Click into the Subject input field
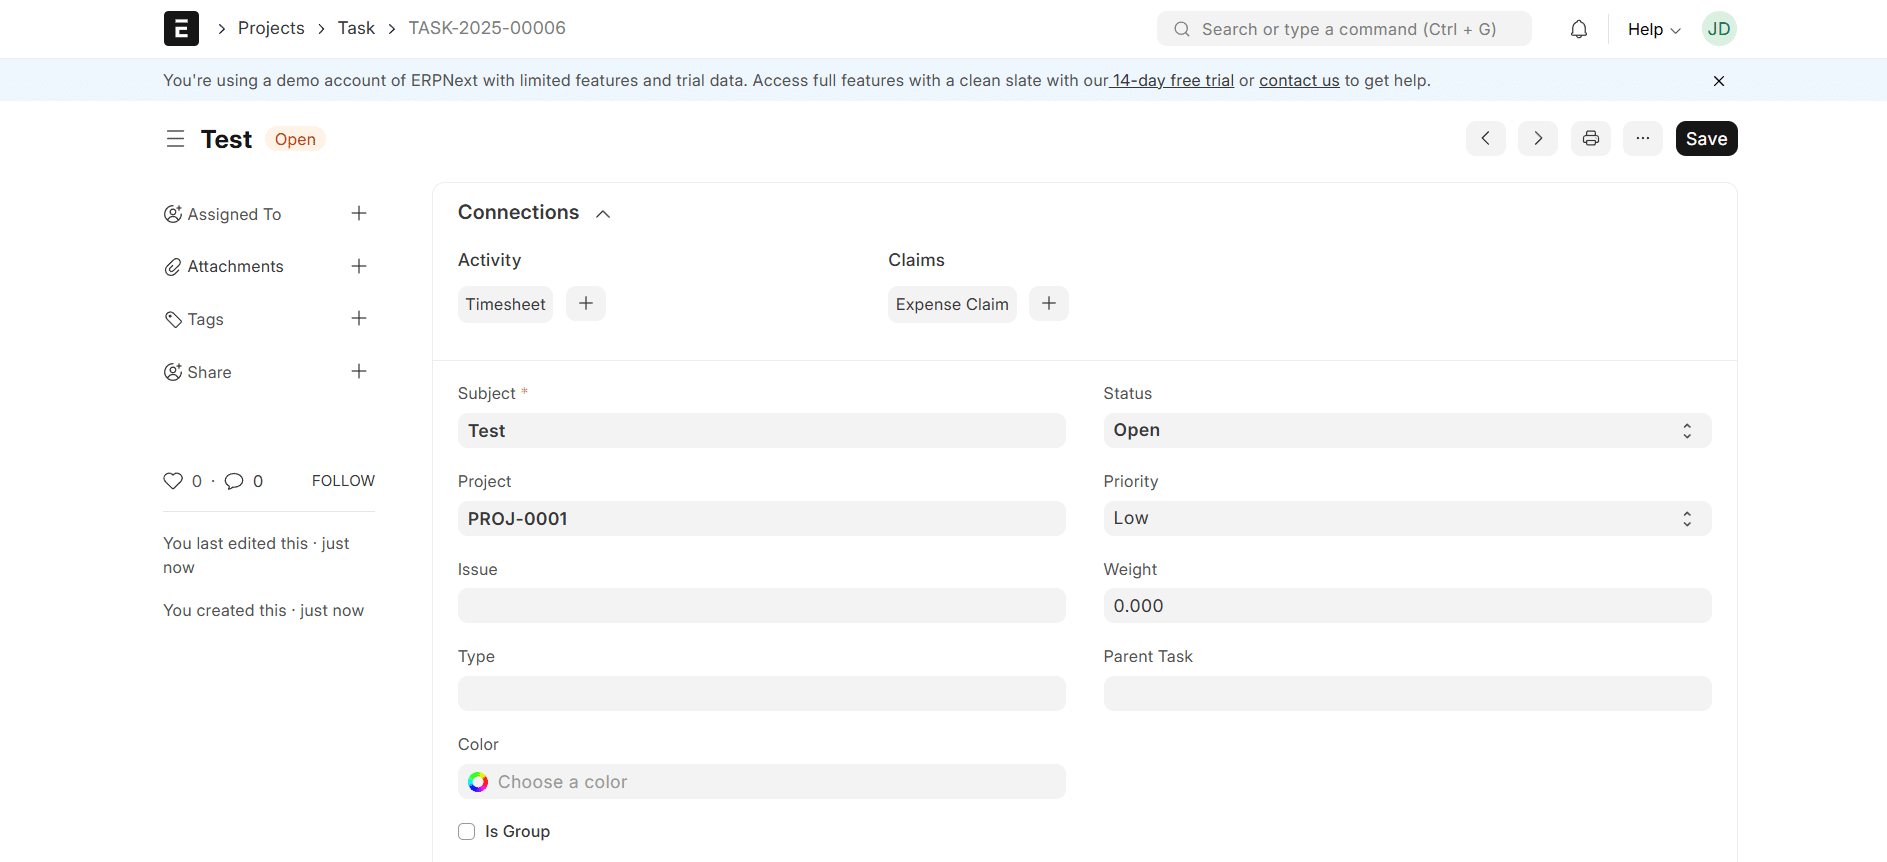The height and width of the screenshot is (862, 1887). click(x=761, y=431)
